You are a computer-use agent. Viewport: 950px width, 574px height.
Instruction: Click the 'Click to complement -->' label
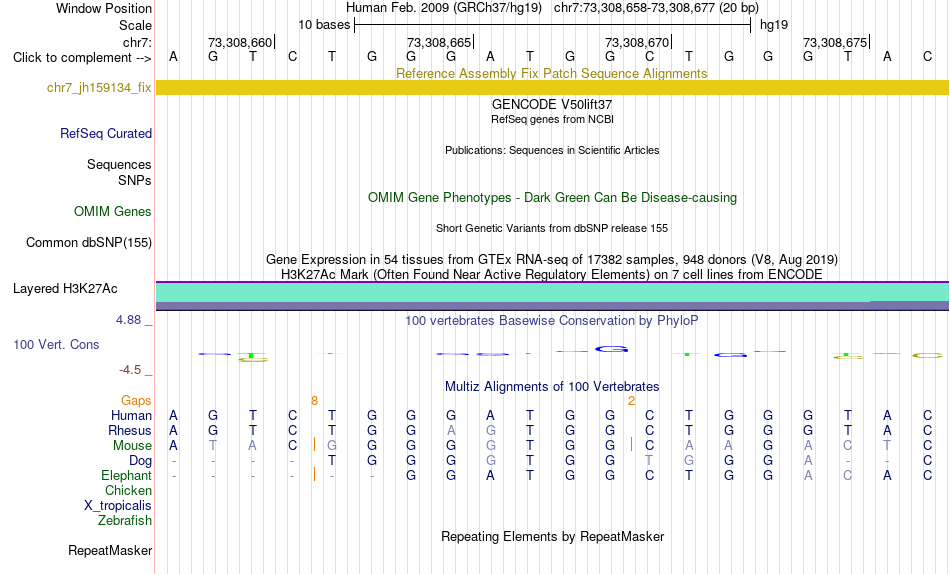[82, 58]
